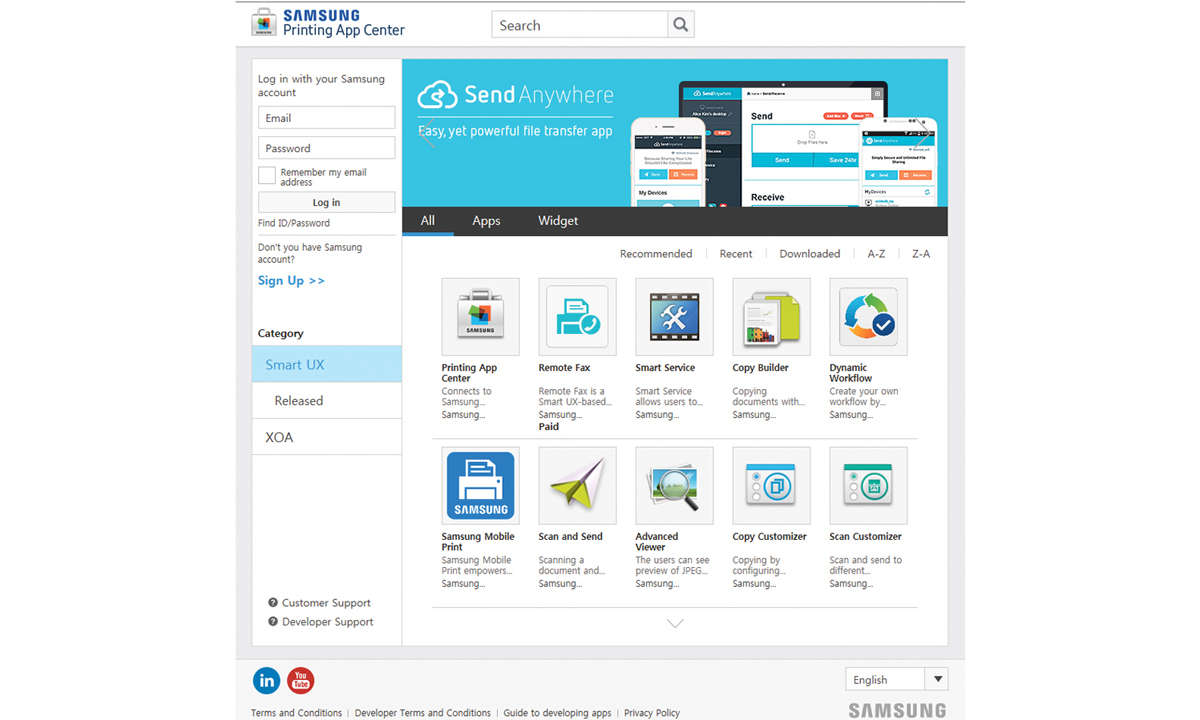
Task: Click the Copy Customizer title text
Action: point(769,537)
